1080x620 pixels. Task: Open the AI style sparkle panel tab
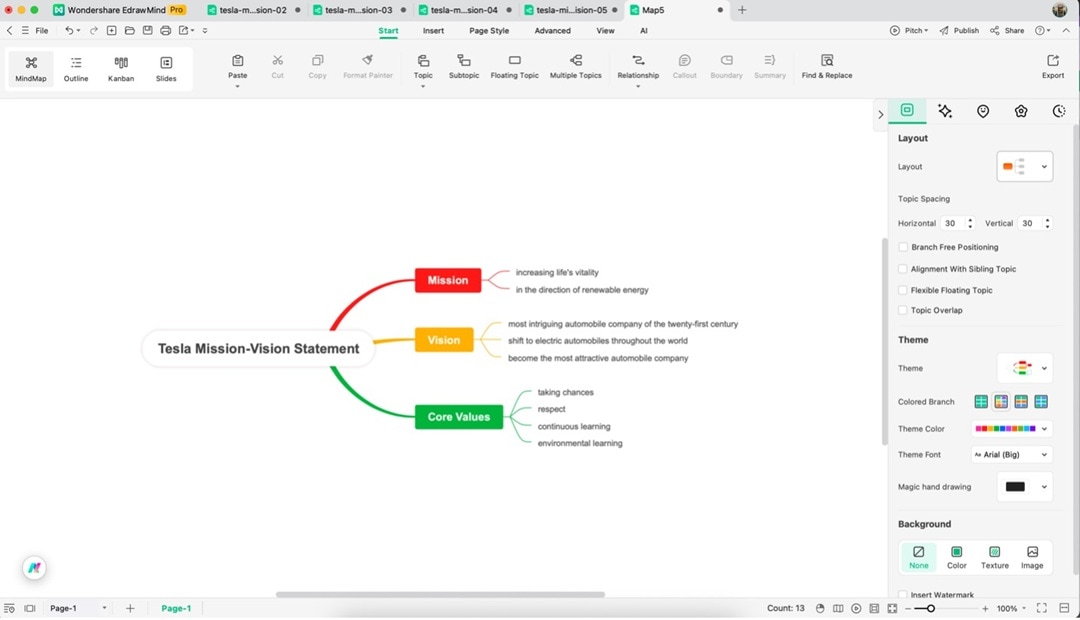pyautogui.click(x=945, y=111)
